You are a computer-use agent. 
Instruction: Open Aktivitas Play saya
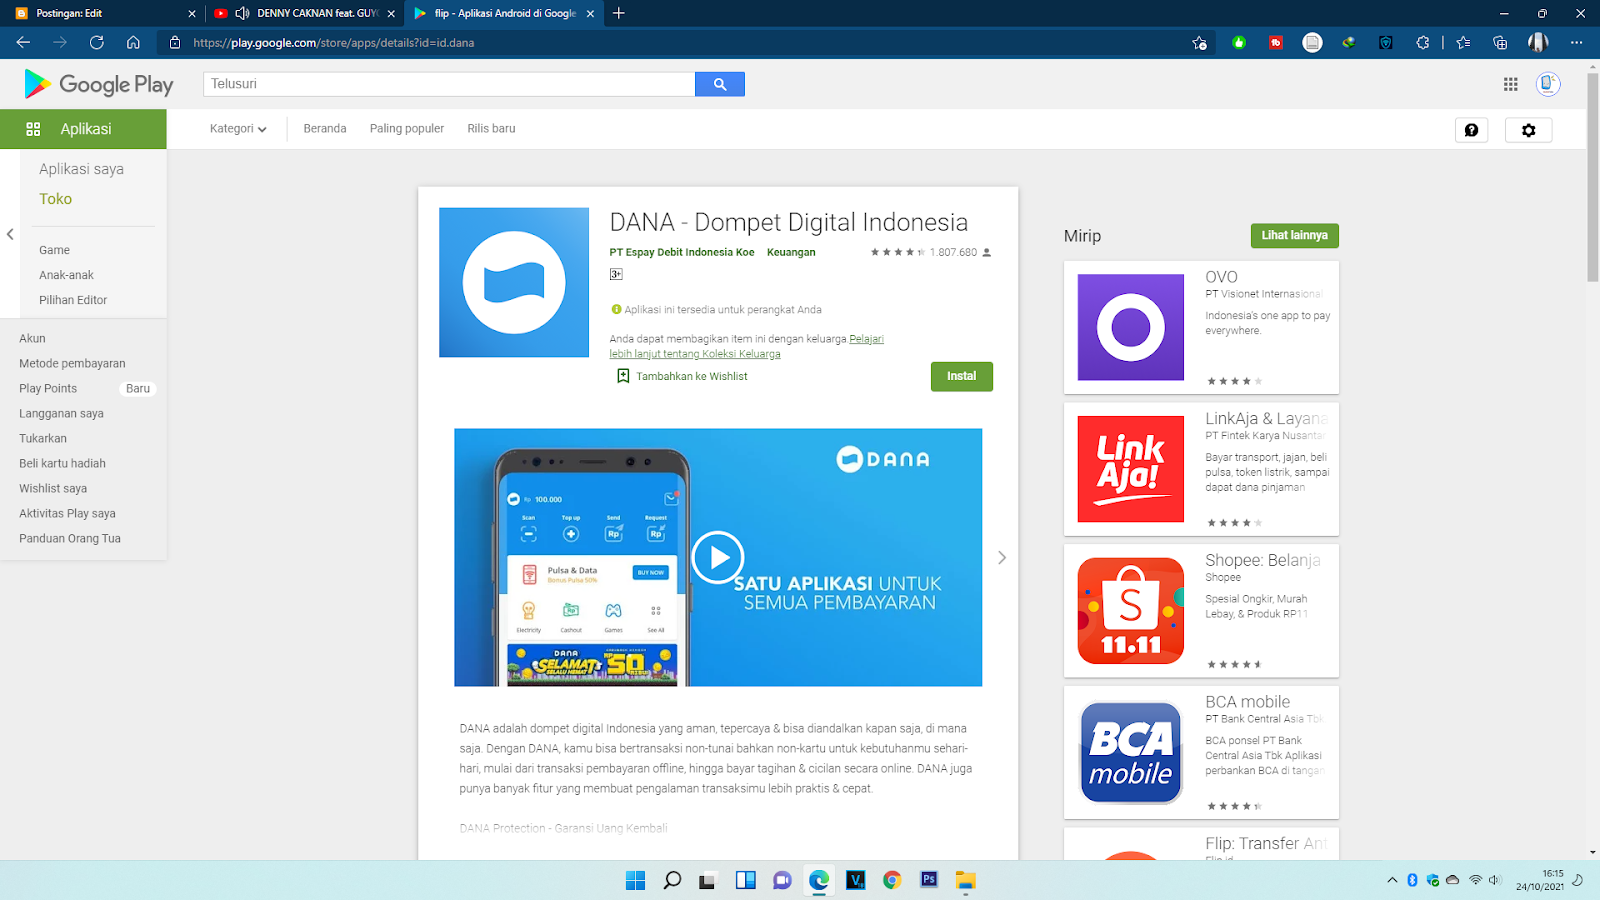67,513
